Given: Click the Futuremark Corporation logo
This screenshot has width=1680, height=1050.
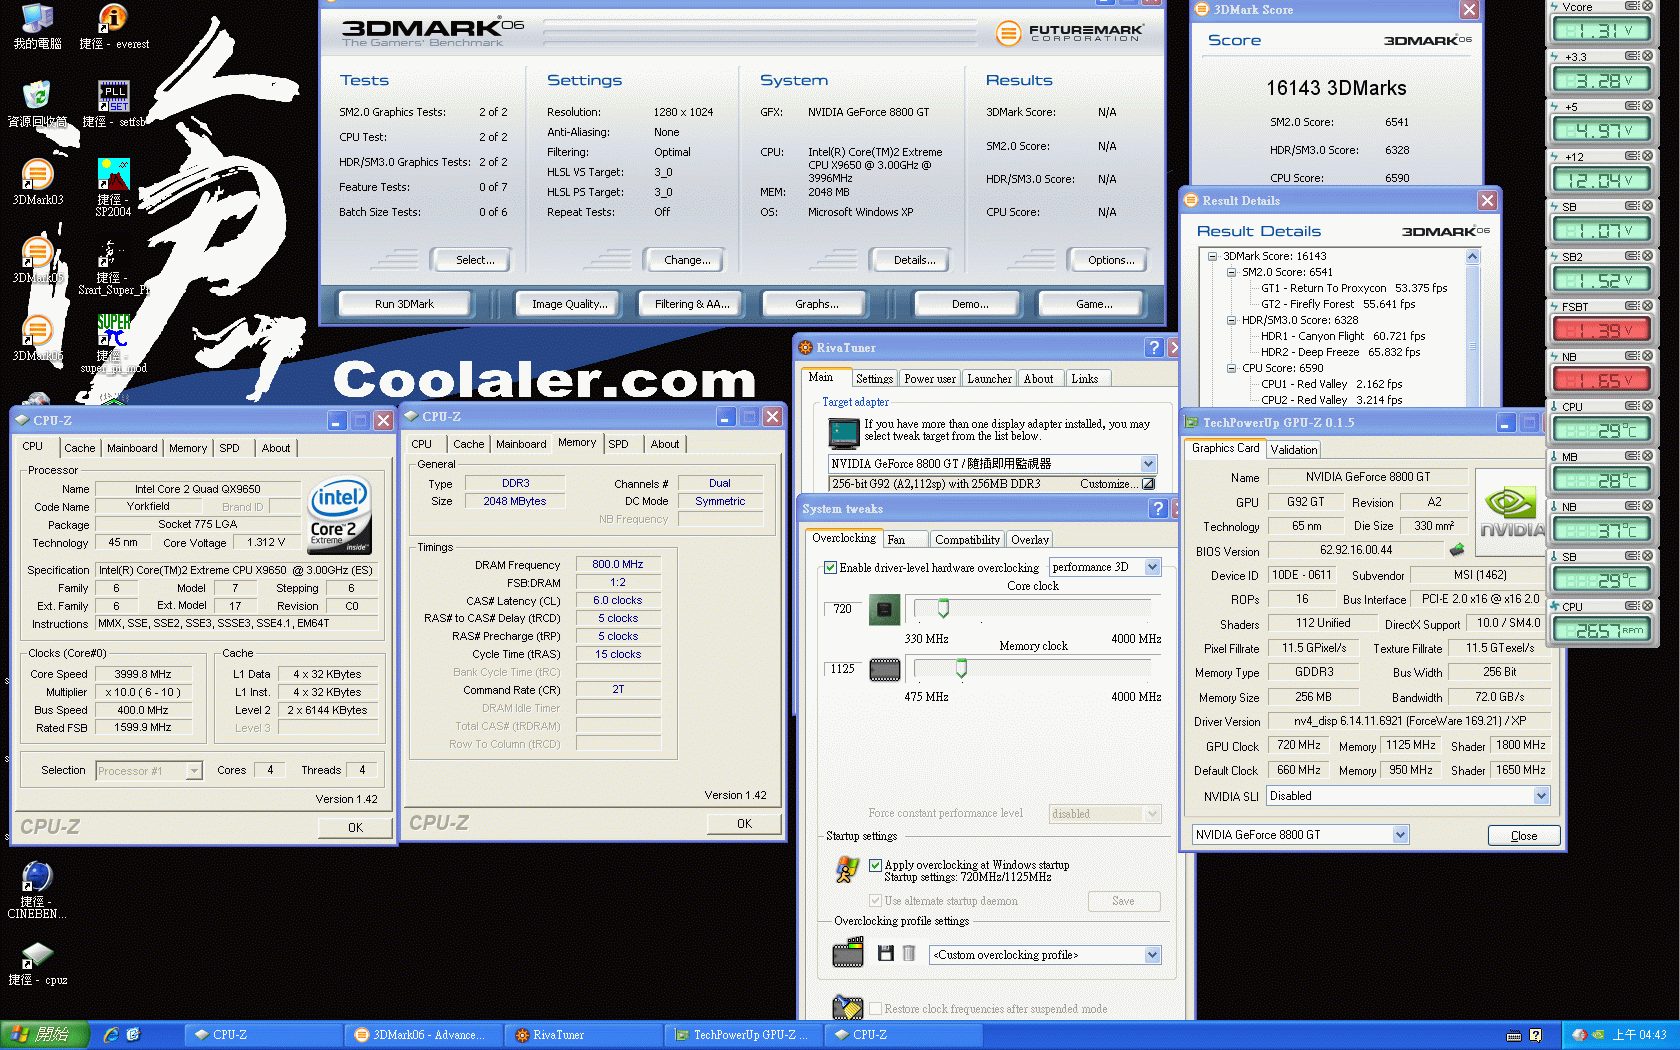Looking at the screenshot, I should point(1069,33).
